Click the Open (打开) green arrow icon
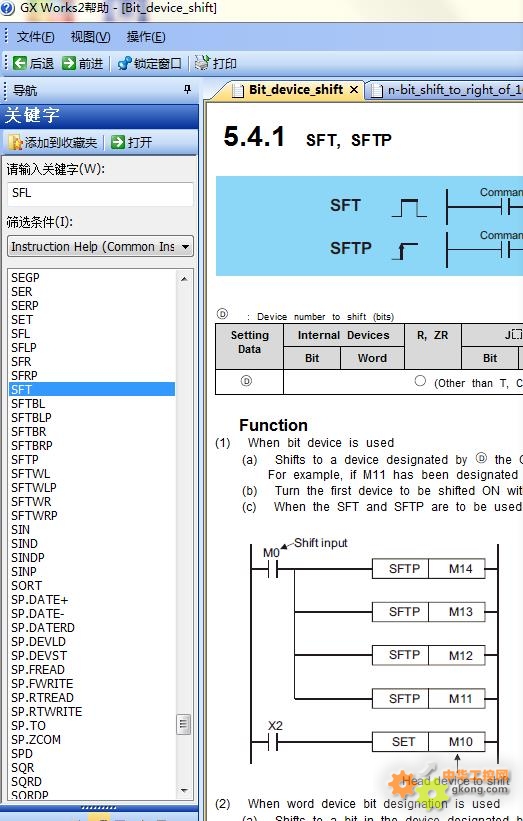523x821 pixels. pos(118,142)
